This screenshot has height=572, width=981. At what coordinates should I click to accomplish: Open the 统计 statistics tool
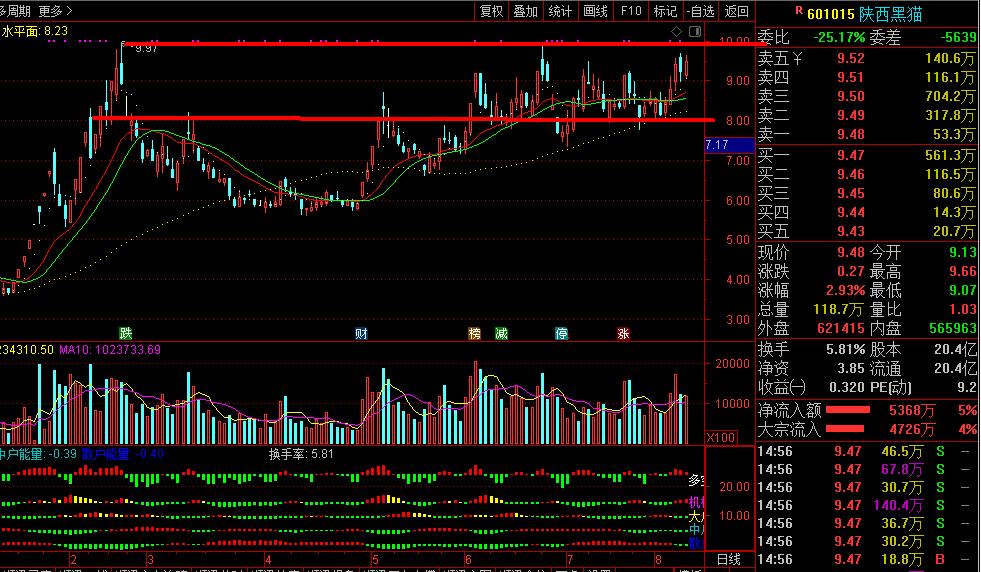560,11
